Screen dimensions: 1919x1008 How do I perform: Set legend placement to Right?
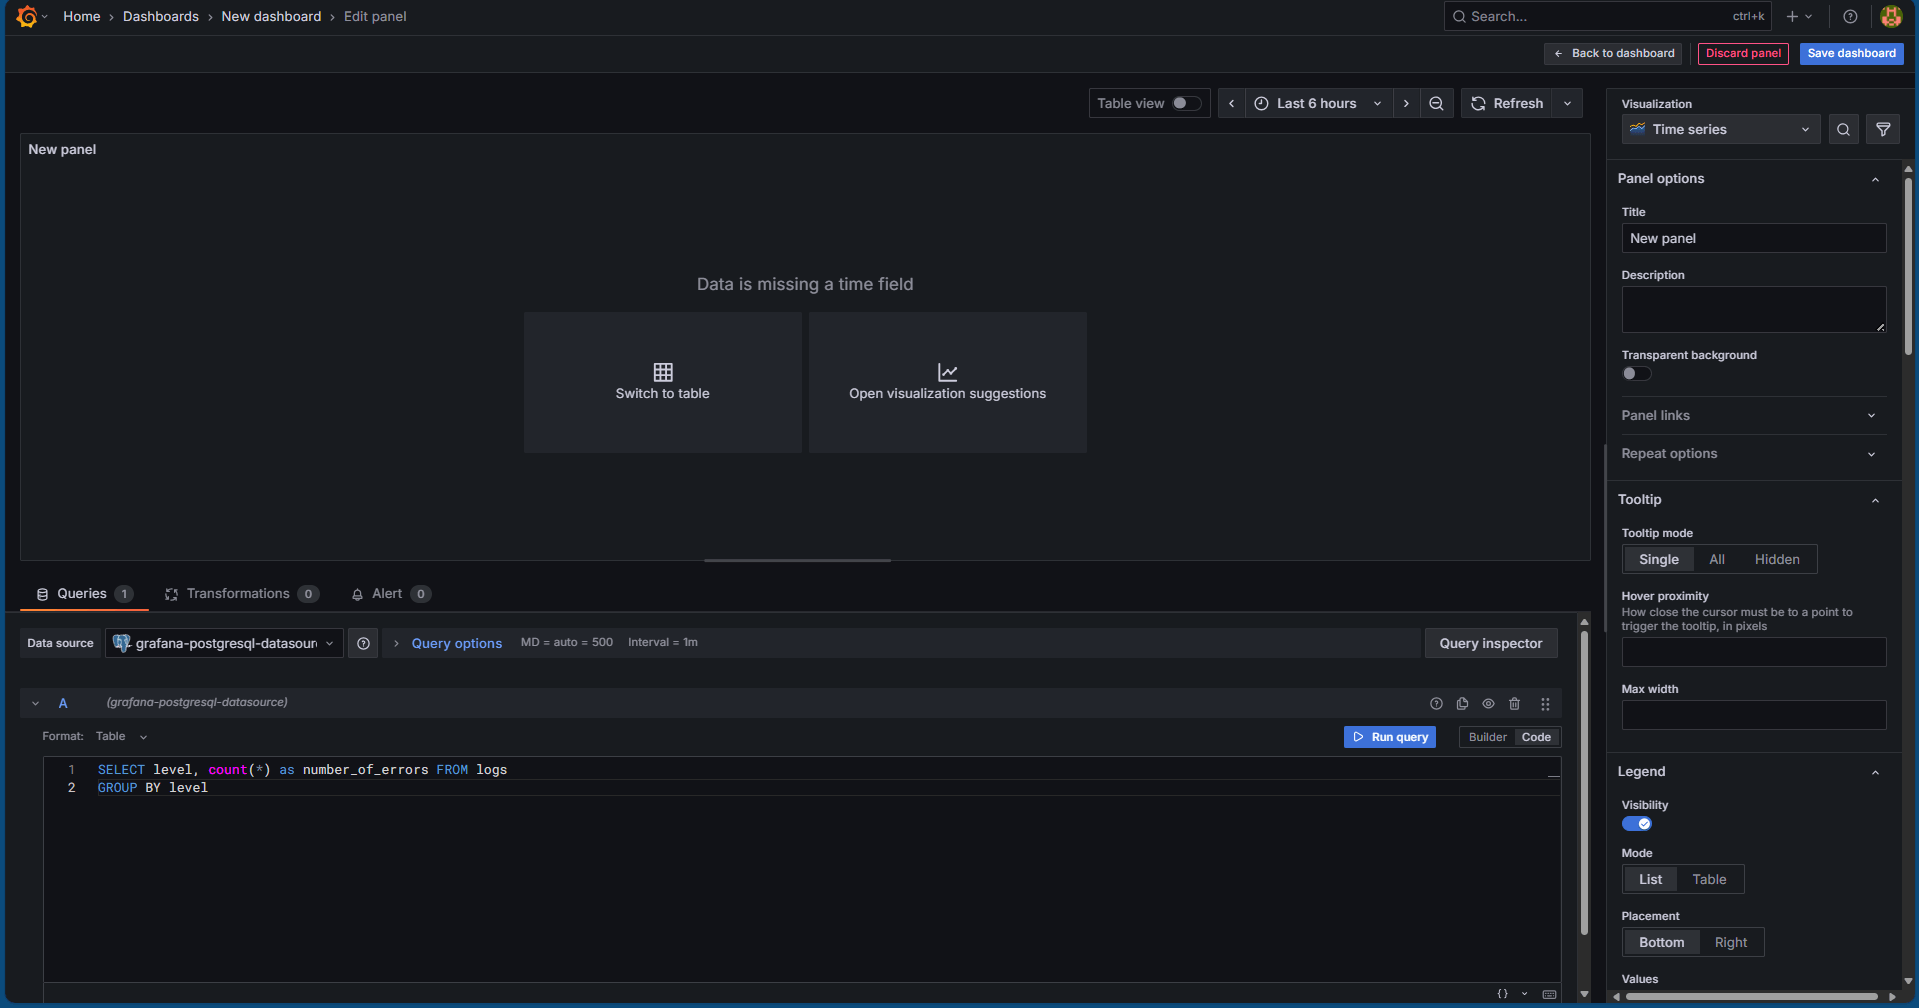pyautogui.click(x=1730, y=942)
